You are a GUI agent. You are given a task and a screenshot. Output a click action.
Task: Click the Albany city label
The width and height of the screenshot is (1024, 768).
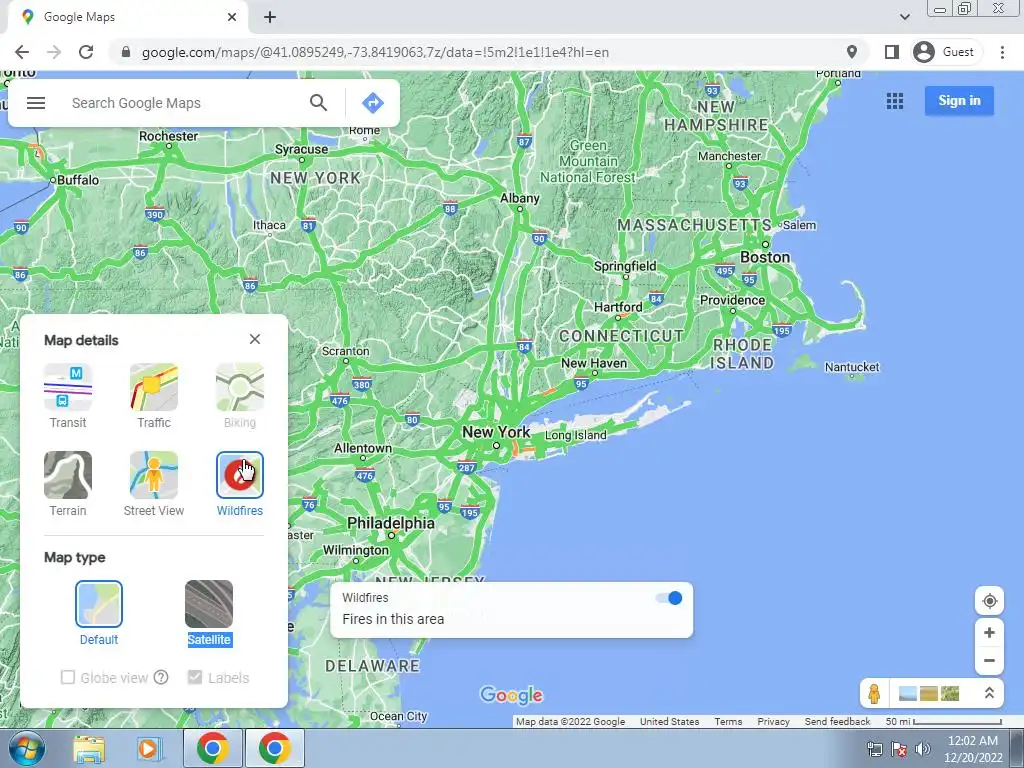pos(520,198)
